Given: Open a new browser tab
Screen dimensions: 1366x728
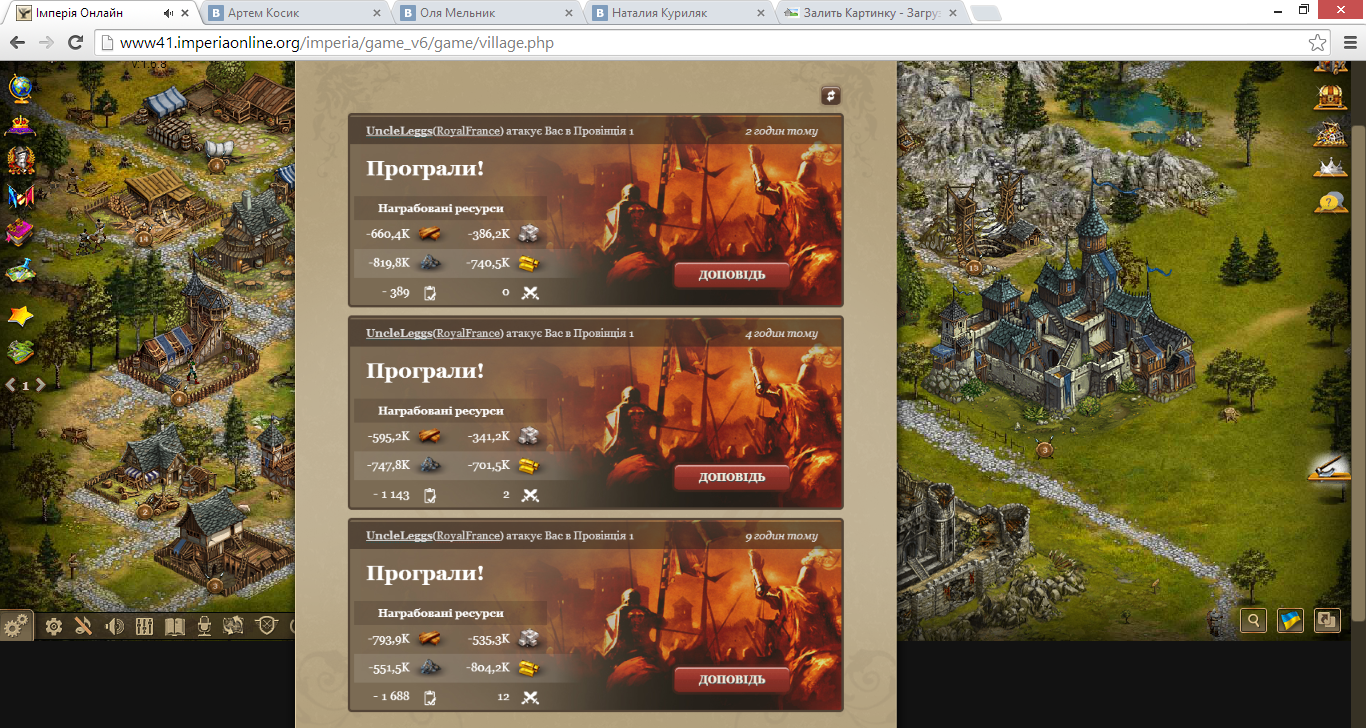Looking at the screenshot, I should pyautogui.click(x=986, y=14).
